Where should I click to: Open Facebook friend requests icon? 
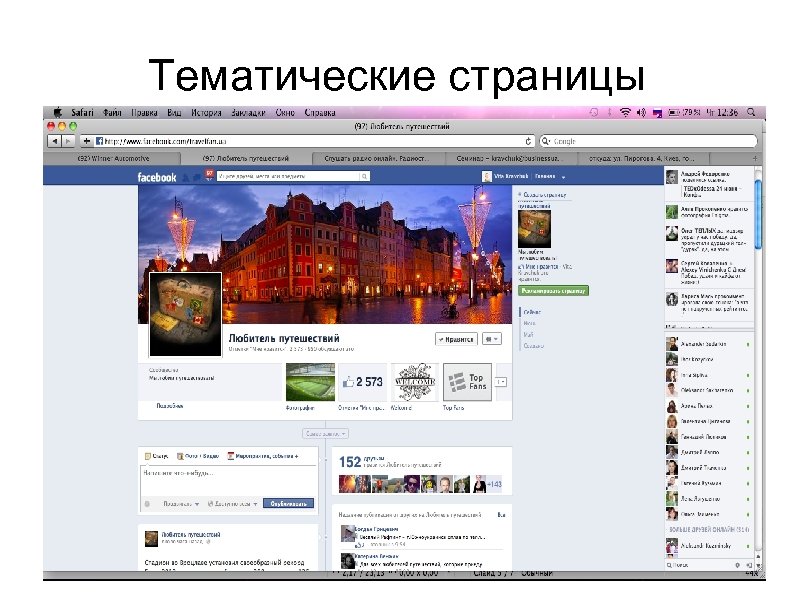click(x=186, y=177)
